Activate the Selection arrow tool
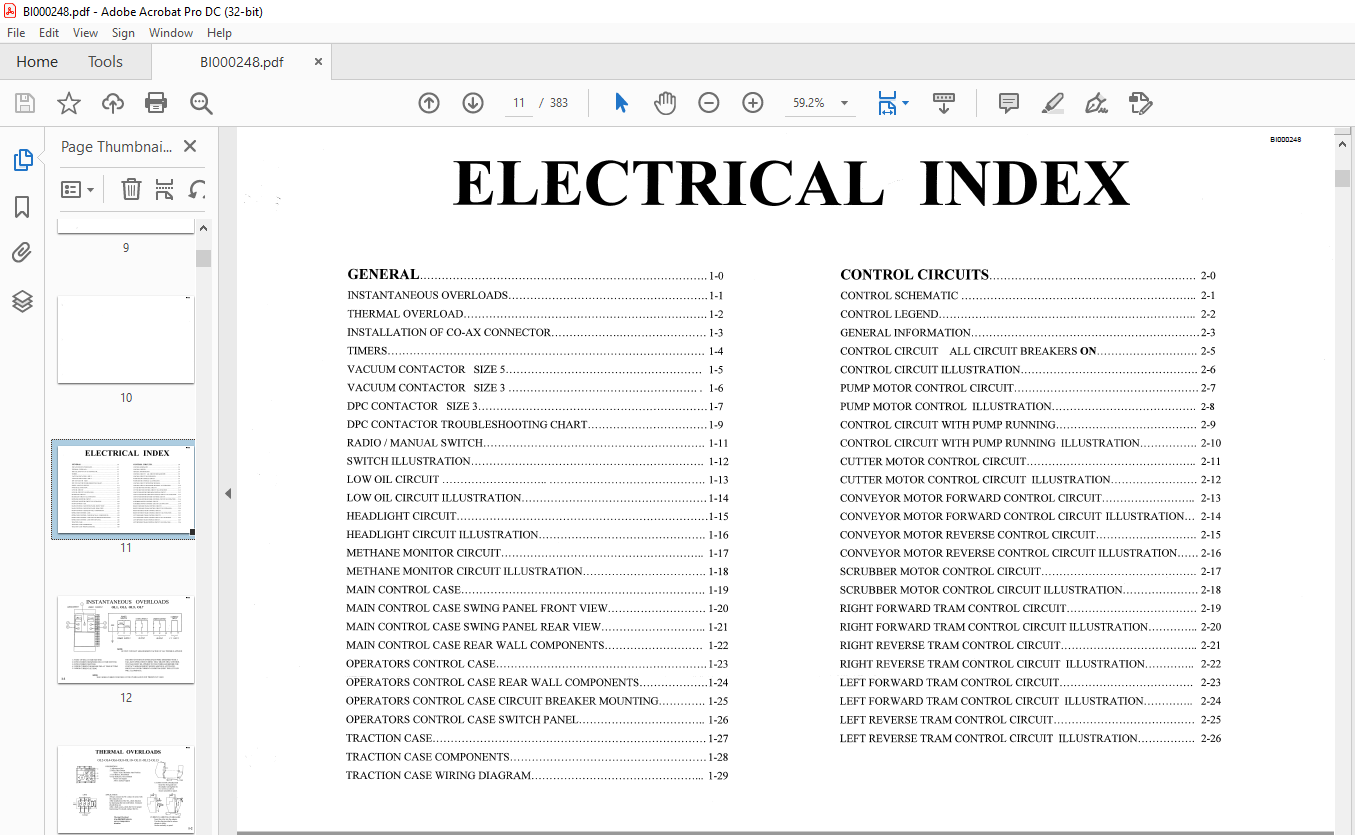The width and height of the screenshot is (1355, 835). [621, 103]
